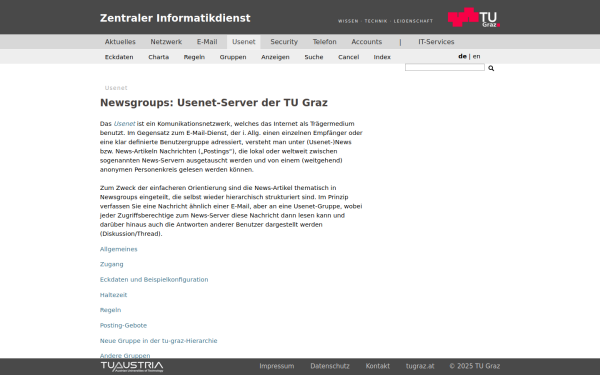This screenshot has height=375, width=600.
Task: Open the Eckdaten submenu item
Action: click(x=119, y=57)
